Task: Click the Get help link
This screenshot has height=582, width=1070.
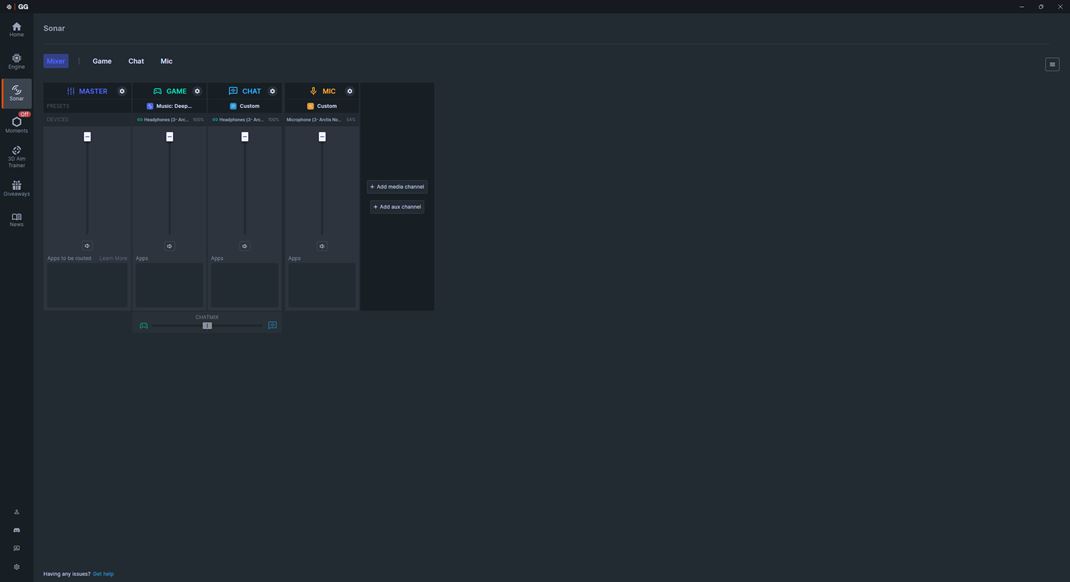Action: tap(103, 574)
